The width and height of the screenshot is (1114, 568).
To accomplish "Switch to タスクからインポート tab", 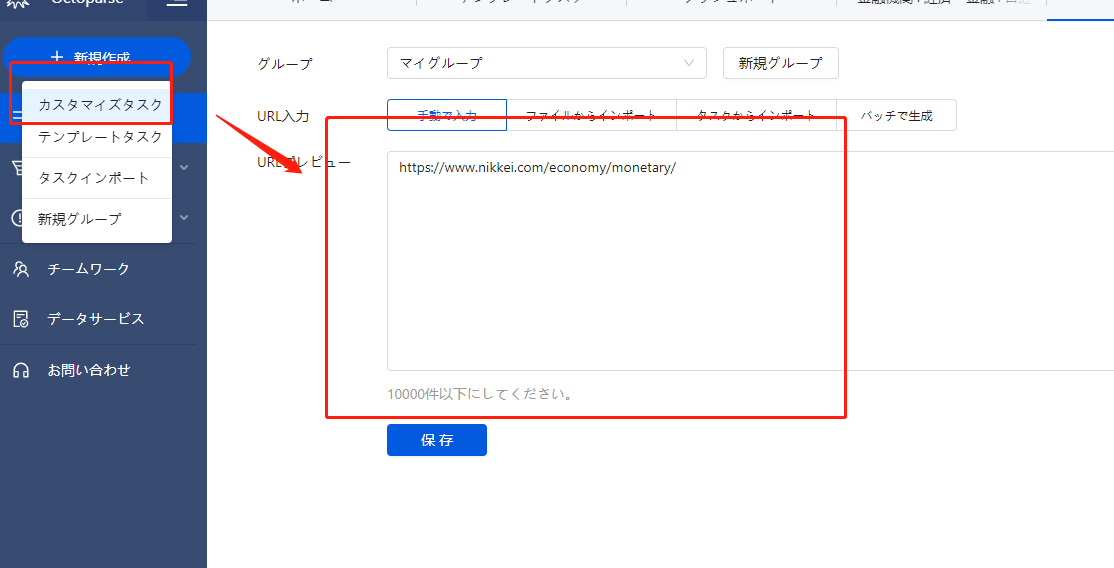I will (756, 115).
